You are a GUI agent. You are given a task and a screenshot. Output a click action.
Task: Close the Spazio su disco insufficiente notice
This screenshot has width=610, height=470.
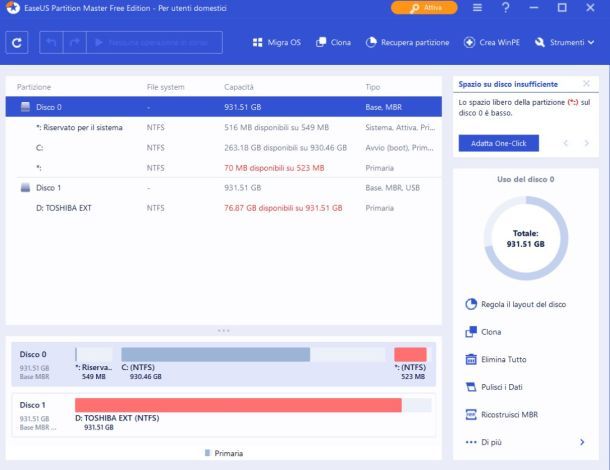(586, 84)
